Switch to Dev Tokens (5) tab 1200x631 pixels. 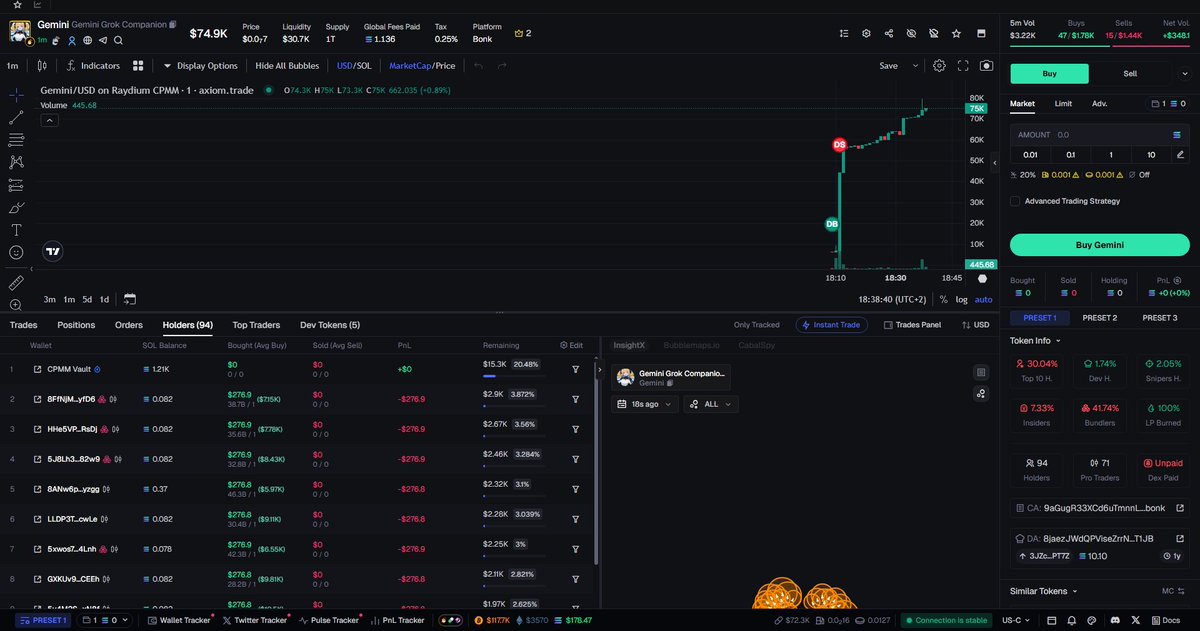click(x=330, y=325)
